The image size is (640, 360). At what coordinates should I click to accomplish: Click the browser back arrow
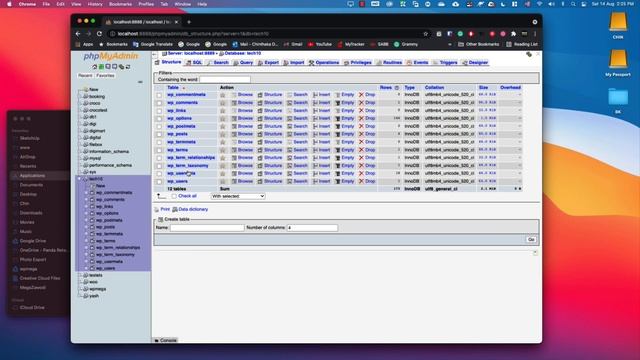click(78, 34)
